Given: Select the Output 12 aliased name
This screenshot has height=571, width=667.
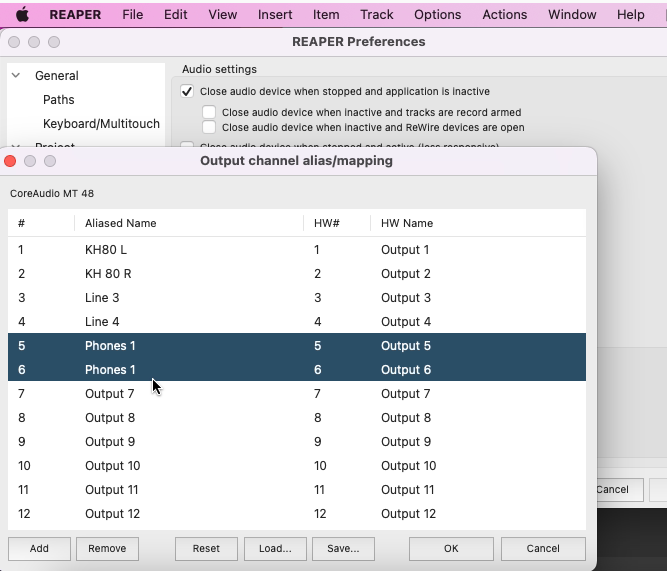Looking at the screenshot, I should tap(112, 514).
